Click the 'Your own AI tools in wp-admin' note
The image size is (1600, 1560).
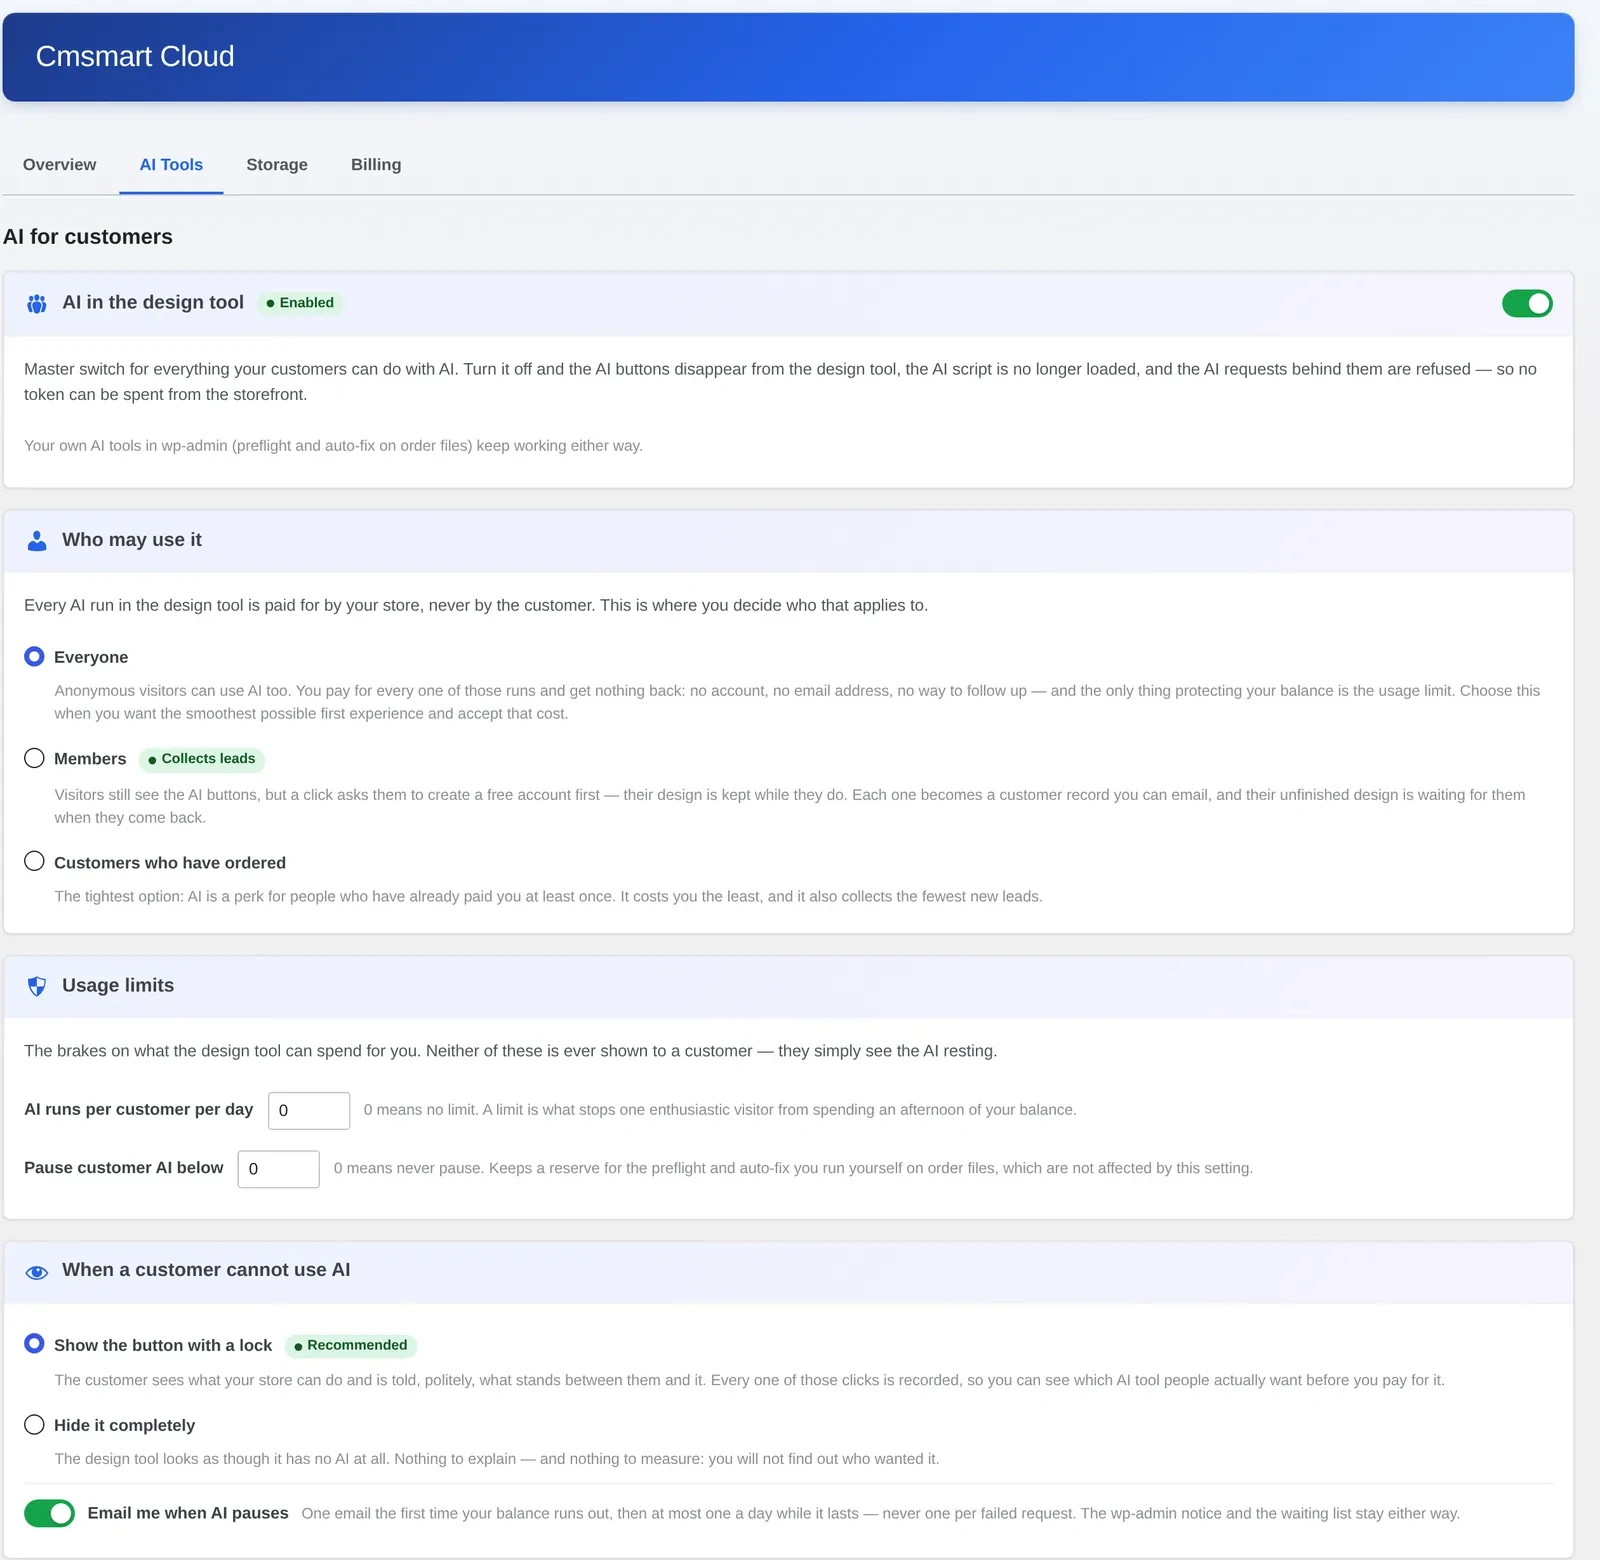(333, 446)
